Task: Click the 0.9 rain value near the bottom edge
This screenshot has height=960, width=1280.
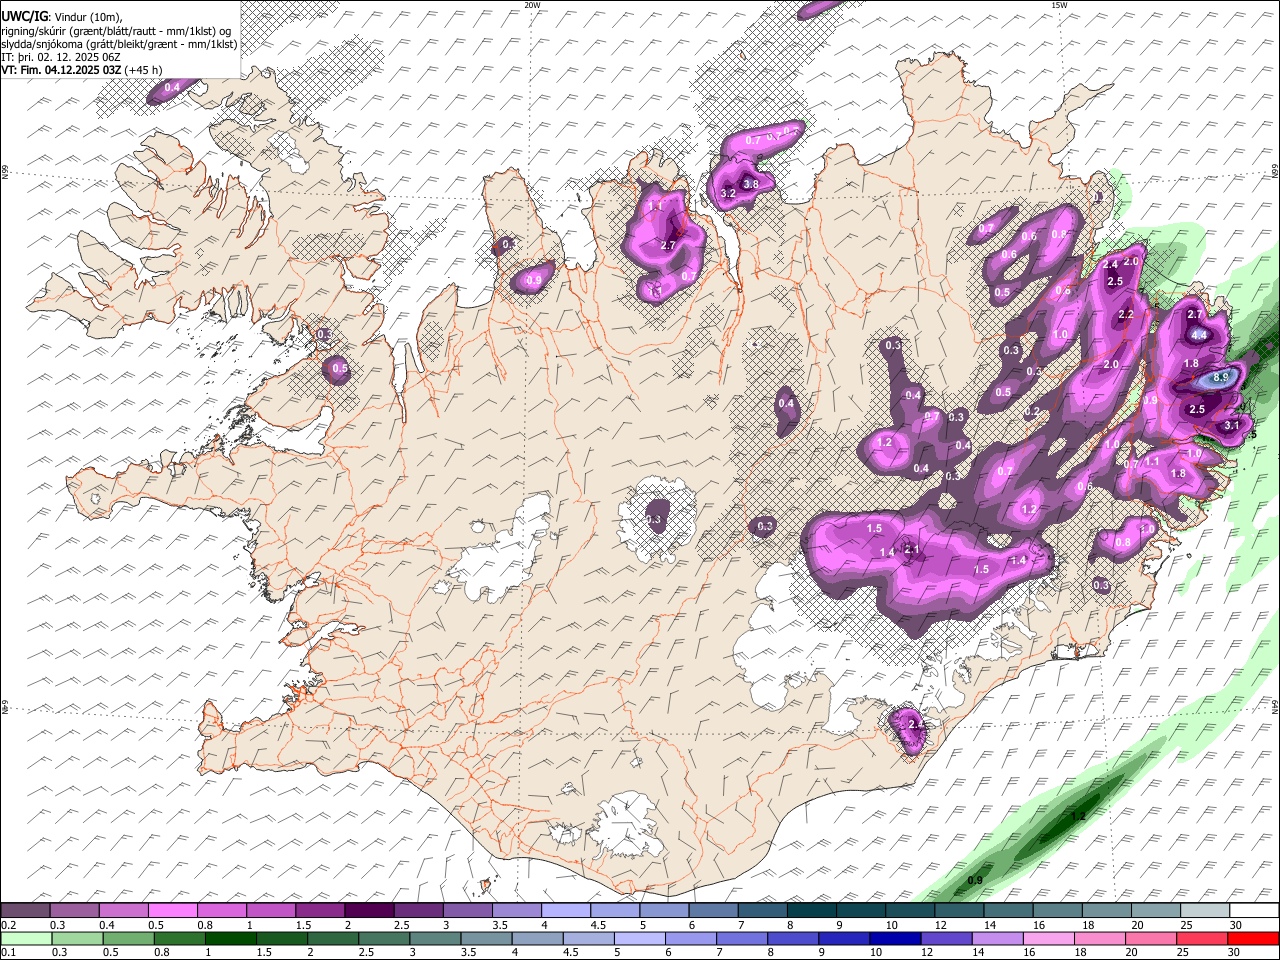Action: coord(975,880)
